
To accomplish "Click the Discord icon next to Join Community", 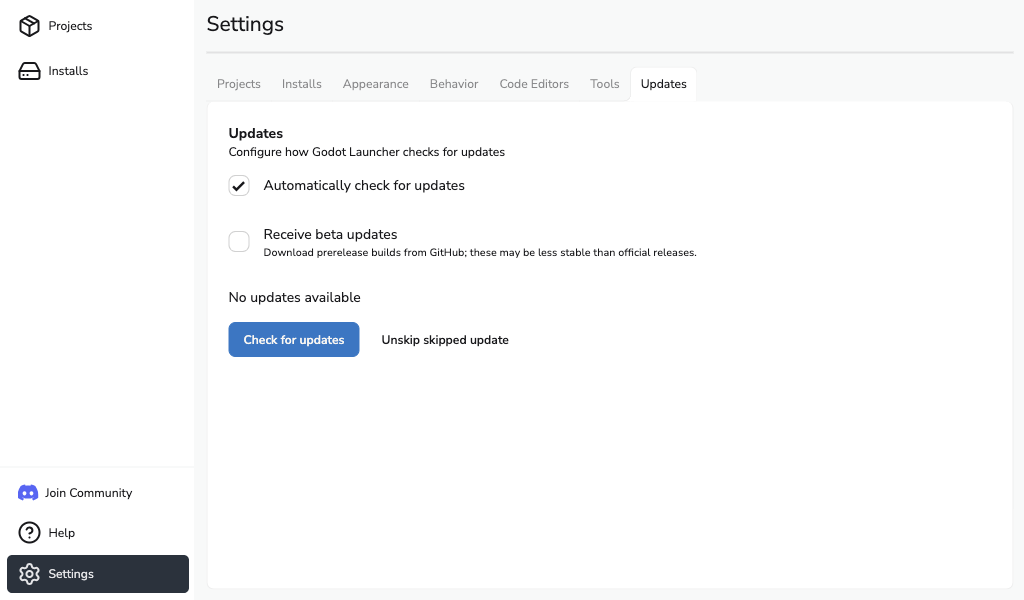I will tap(28, 493).
